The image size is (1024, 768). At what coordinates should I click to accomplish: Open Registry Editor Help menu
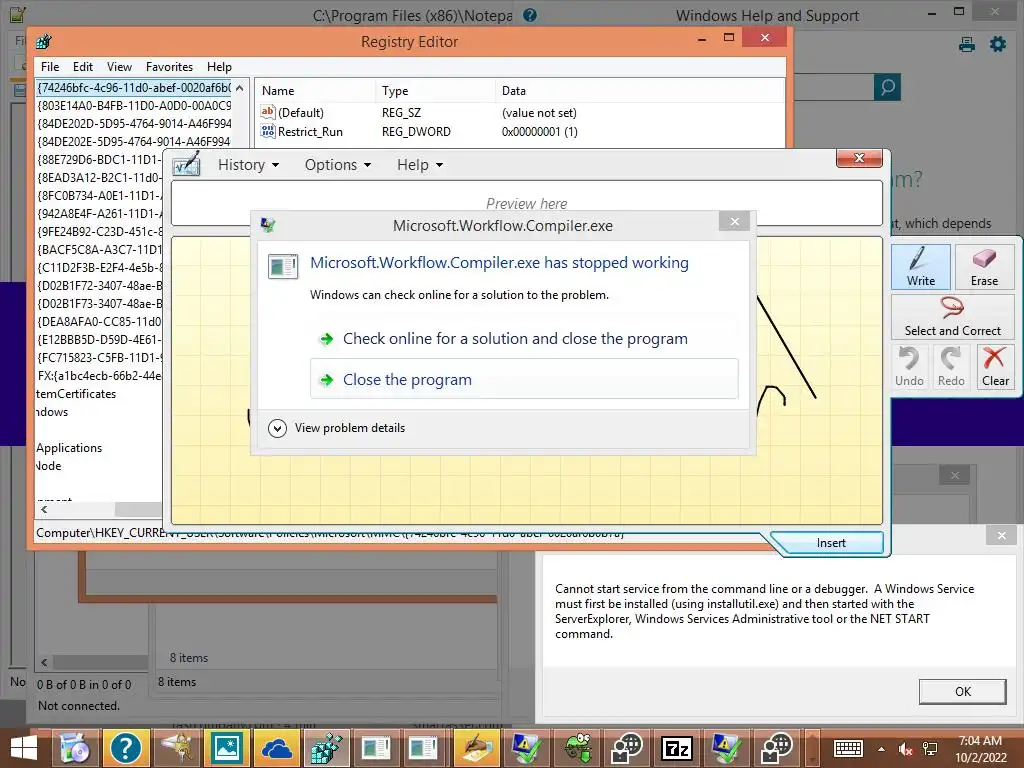point(219,67)
